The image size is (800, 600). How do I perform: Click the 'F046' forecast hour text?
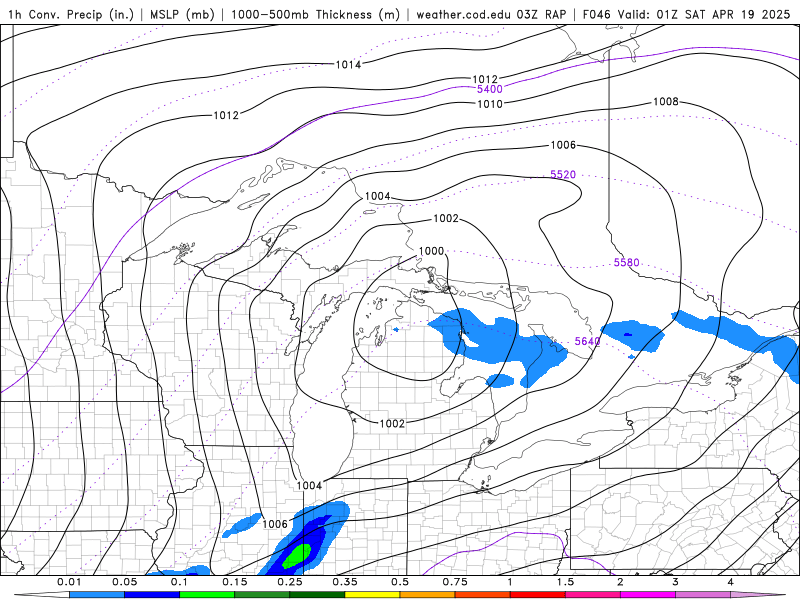pyautogui.click(x=597, y=14)
